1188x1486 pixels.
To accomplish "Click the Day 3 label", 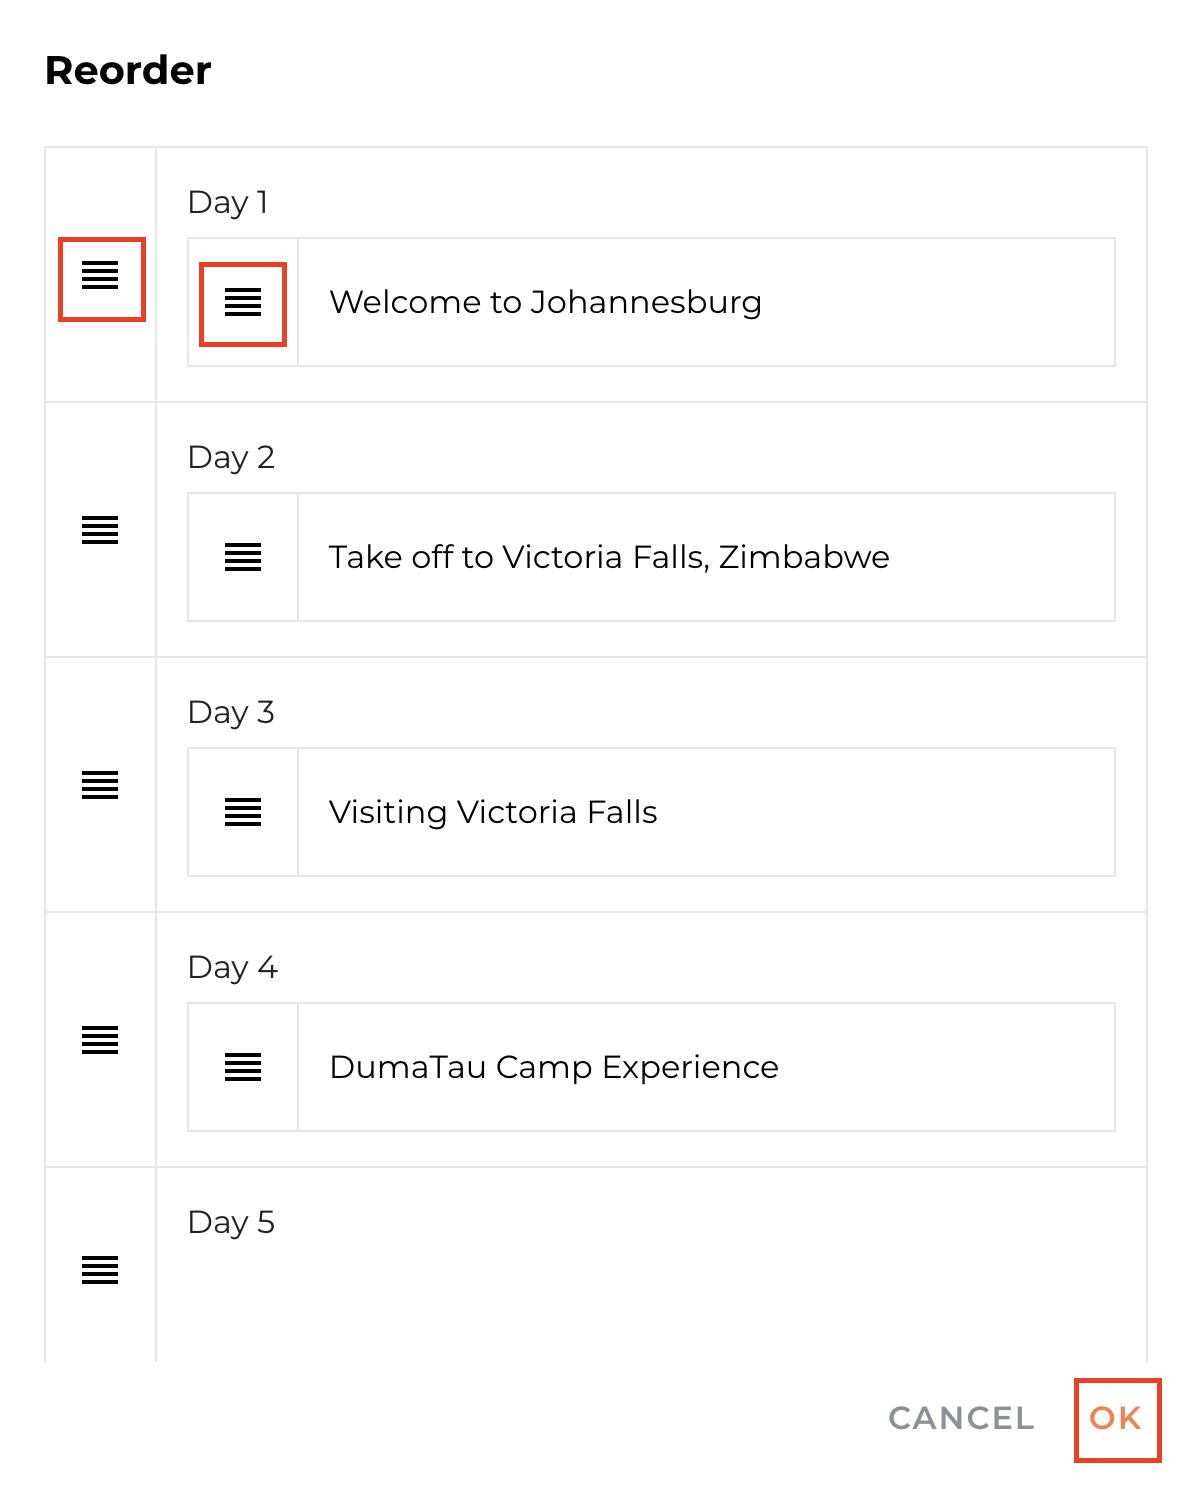I will 231,712.
